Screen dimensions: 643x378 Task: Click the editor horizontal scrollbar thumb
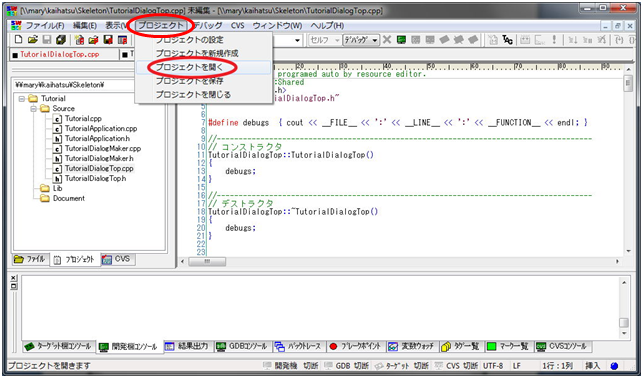point(207,261)
